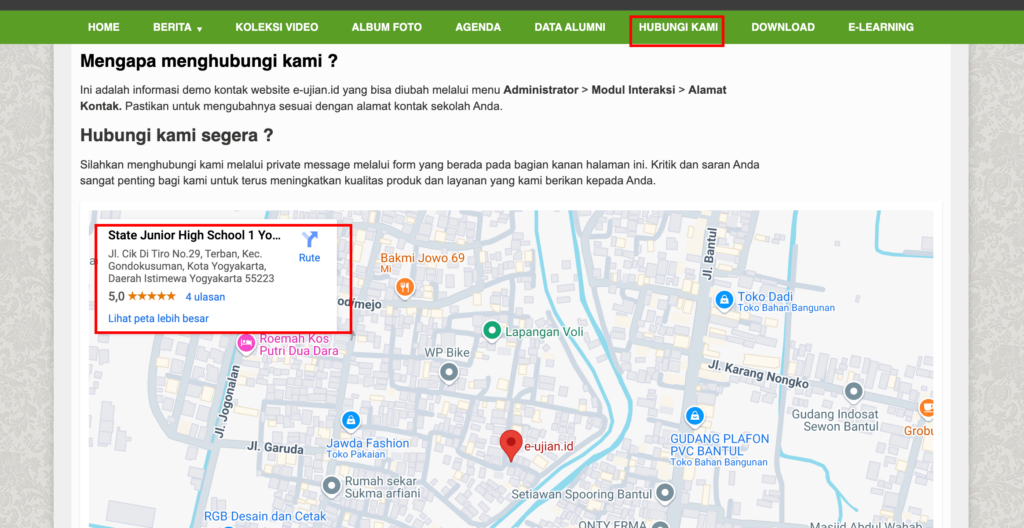Click the RGB Desain dan Cetak label
Viewport: 1024px width, 528px height.
(265, 516)
